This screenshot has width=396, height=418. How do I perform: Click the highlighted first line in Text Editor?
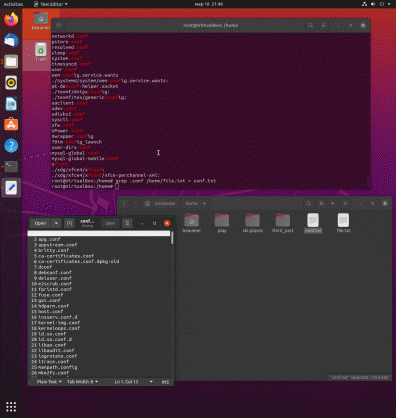click(x=99, y=233)
